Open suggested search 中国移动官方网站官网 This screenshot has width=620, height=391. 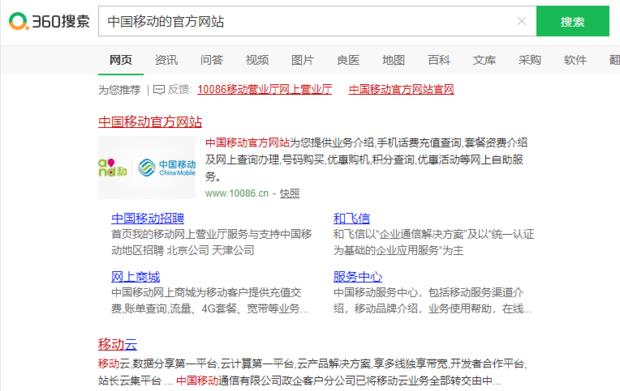(x=401, y=90)
